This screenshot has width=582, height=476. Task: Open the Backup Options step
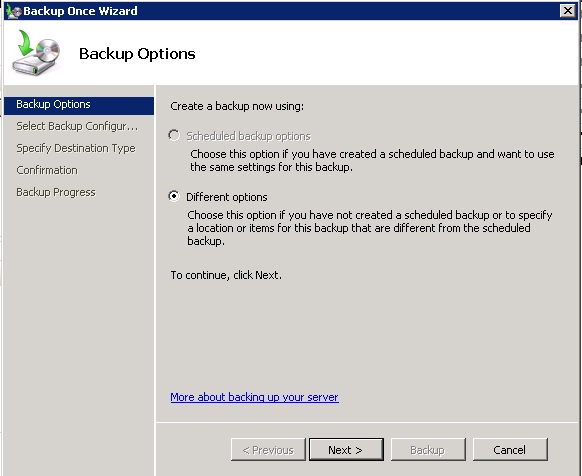point(79,105)
